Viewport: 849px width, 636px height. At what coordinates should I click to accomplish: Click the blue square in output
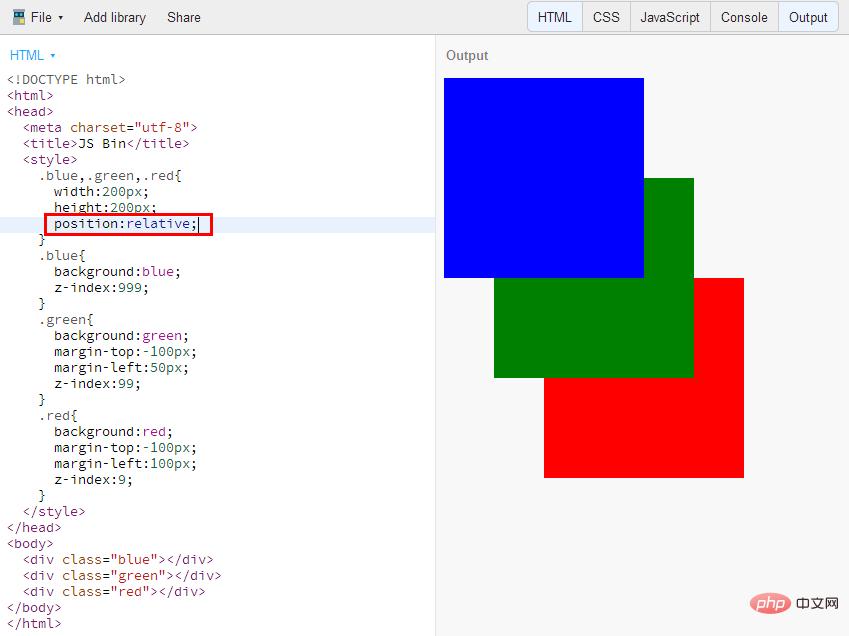pyautogui.click(x=544, y=178)
